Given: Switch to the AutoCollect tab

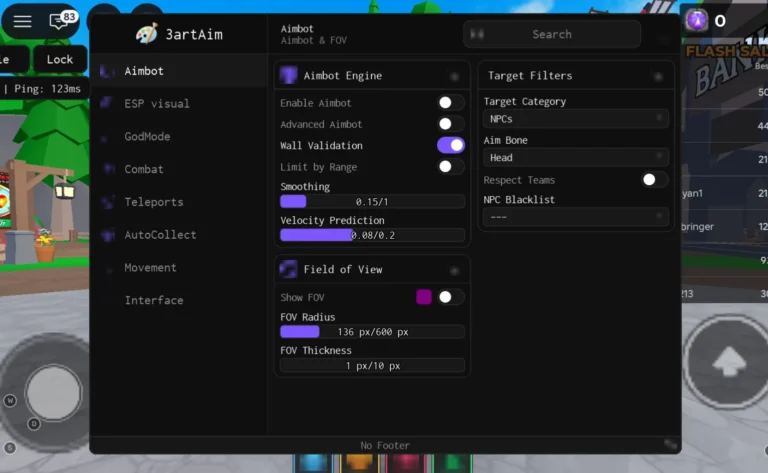Looking at the screenshot, I should 179,235.
